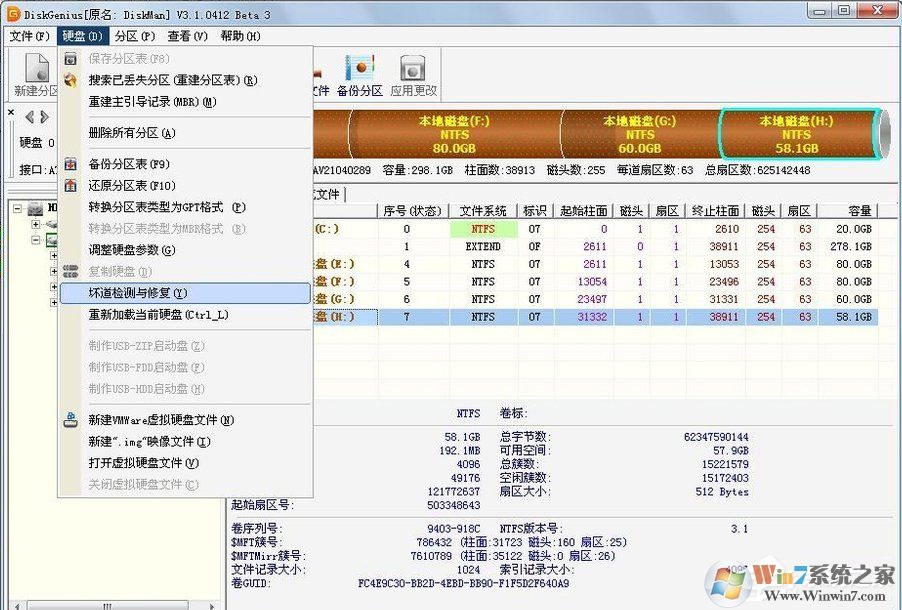Click the forward navigation arrow in left panel
902x610 pixels.
[x=44, y=117]
